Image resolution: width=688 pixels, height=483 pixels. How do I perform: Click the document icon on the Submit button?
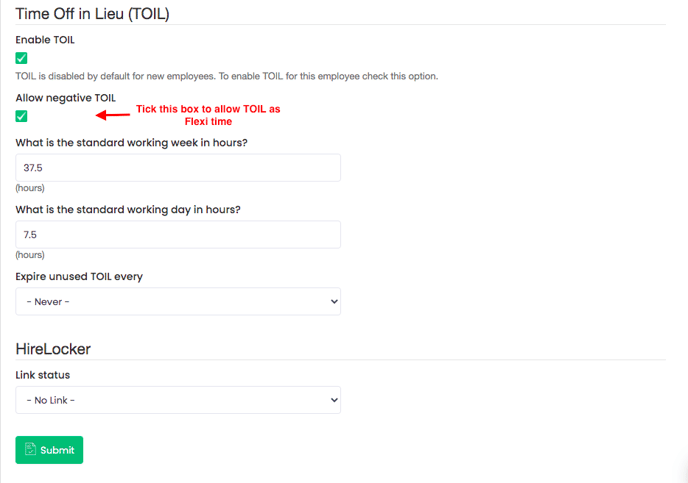click(31, 450)
